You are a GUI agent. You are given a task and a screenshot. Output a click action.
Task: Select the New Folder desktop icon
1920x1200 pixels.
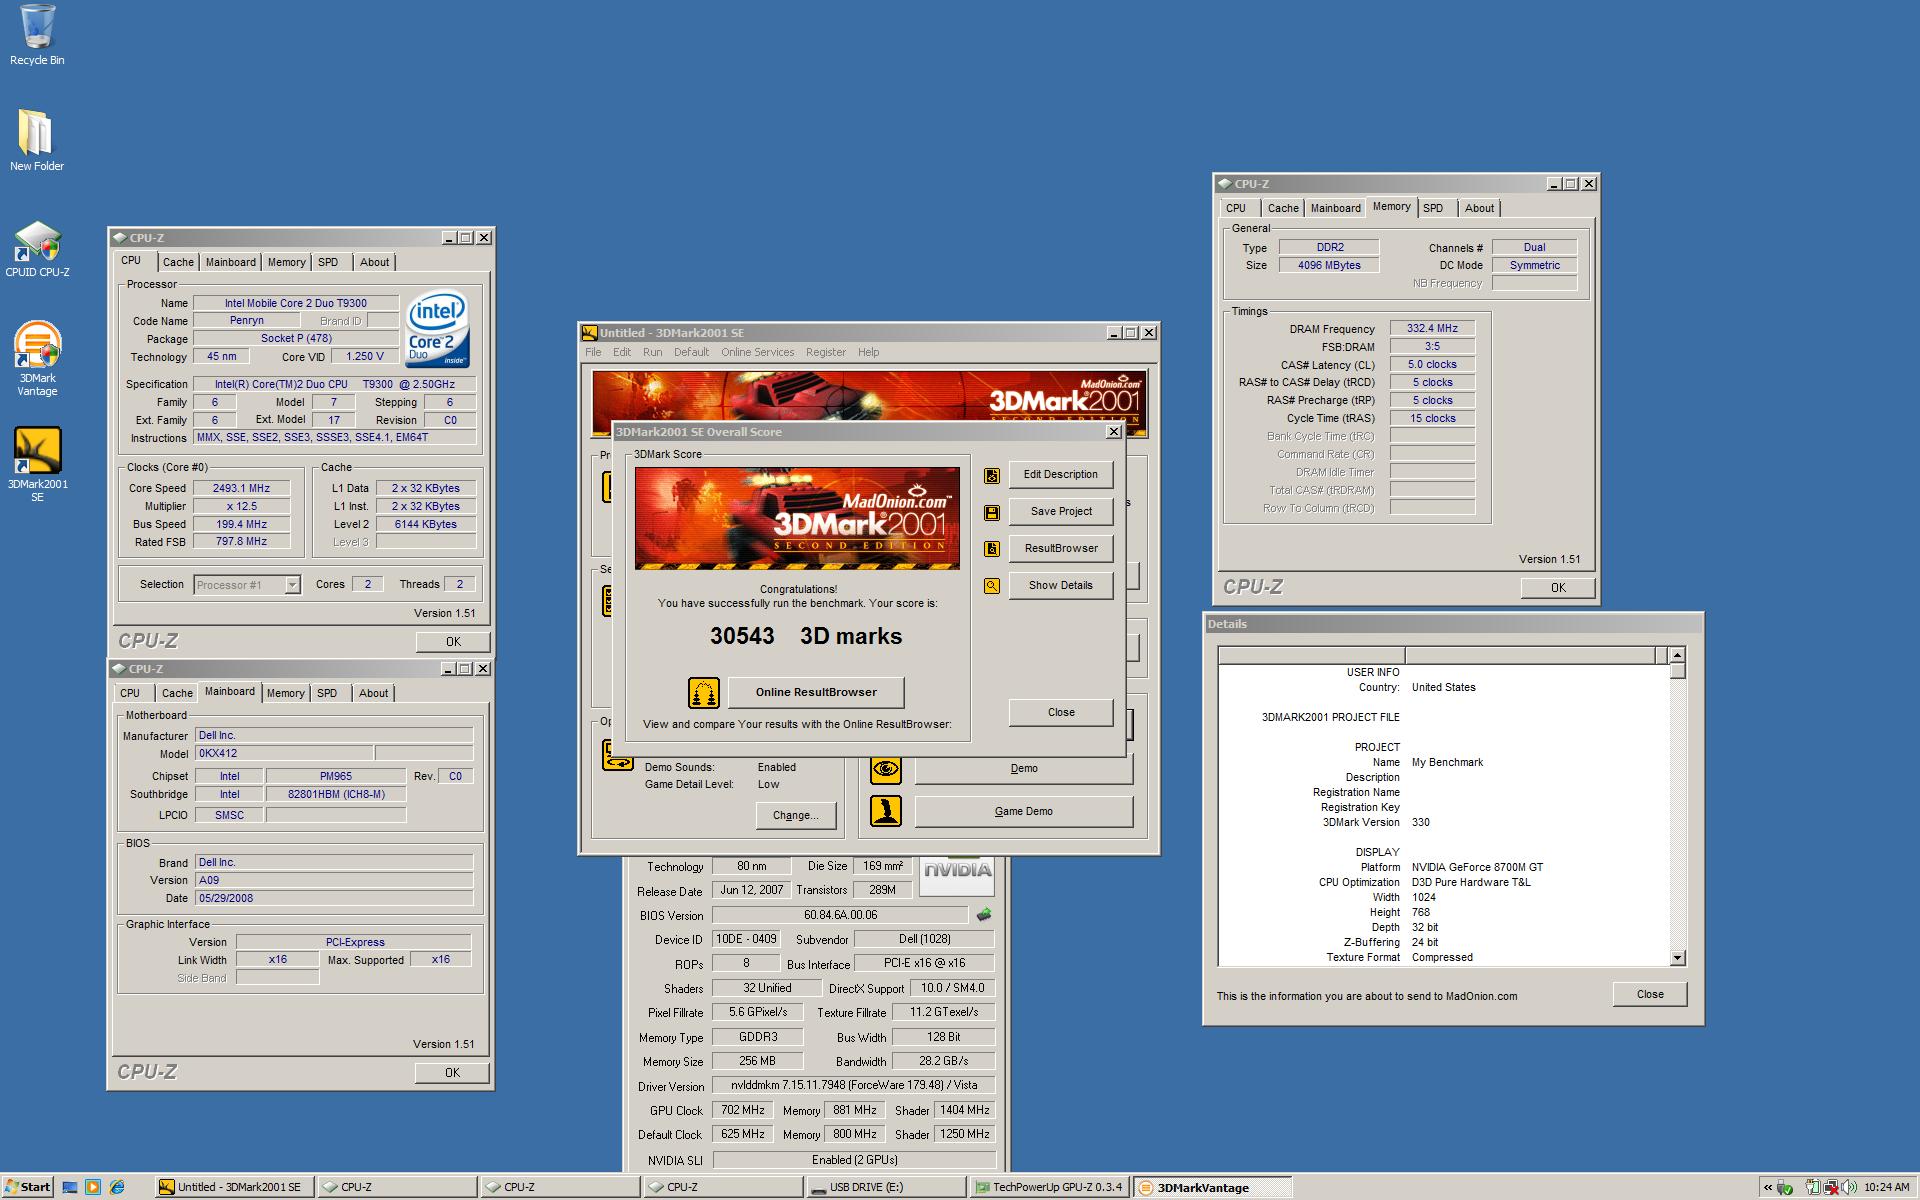37,140
